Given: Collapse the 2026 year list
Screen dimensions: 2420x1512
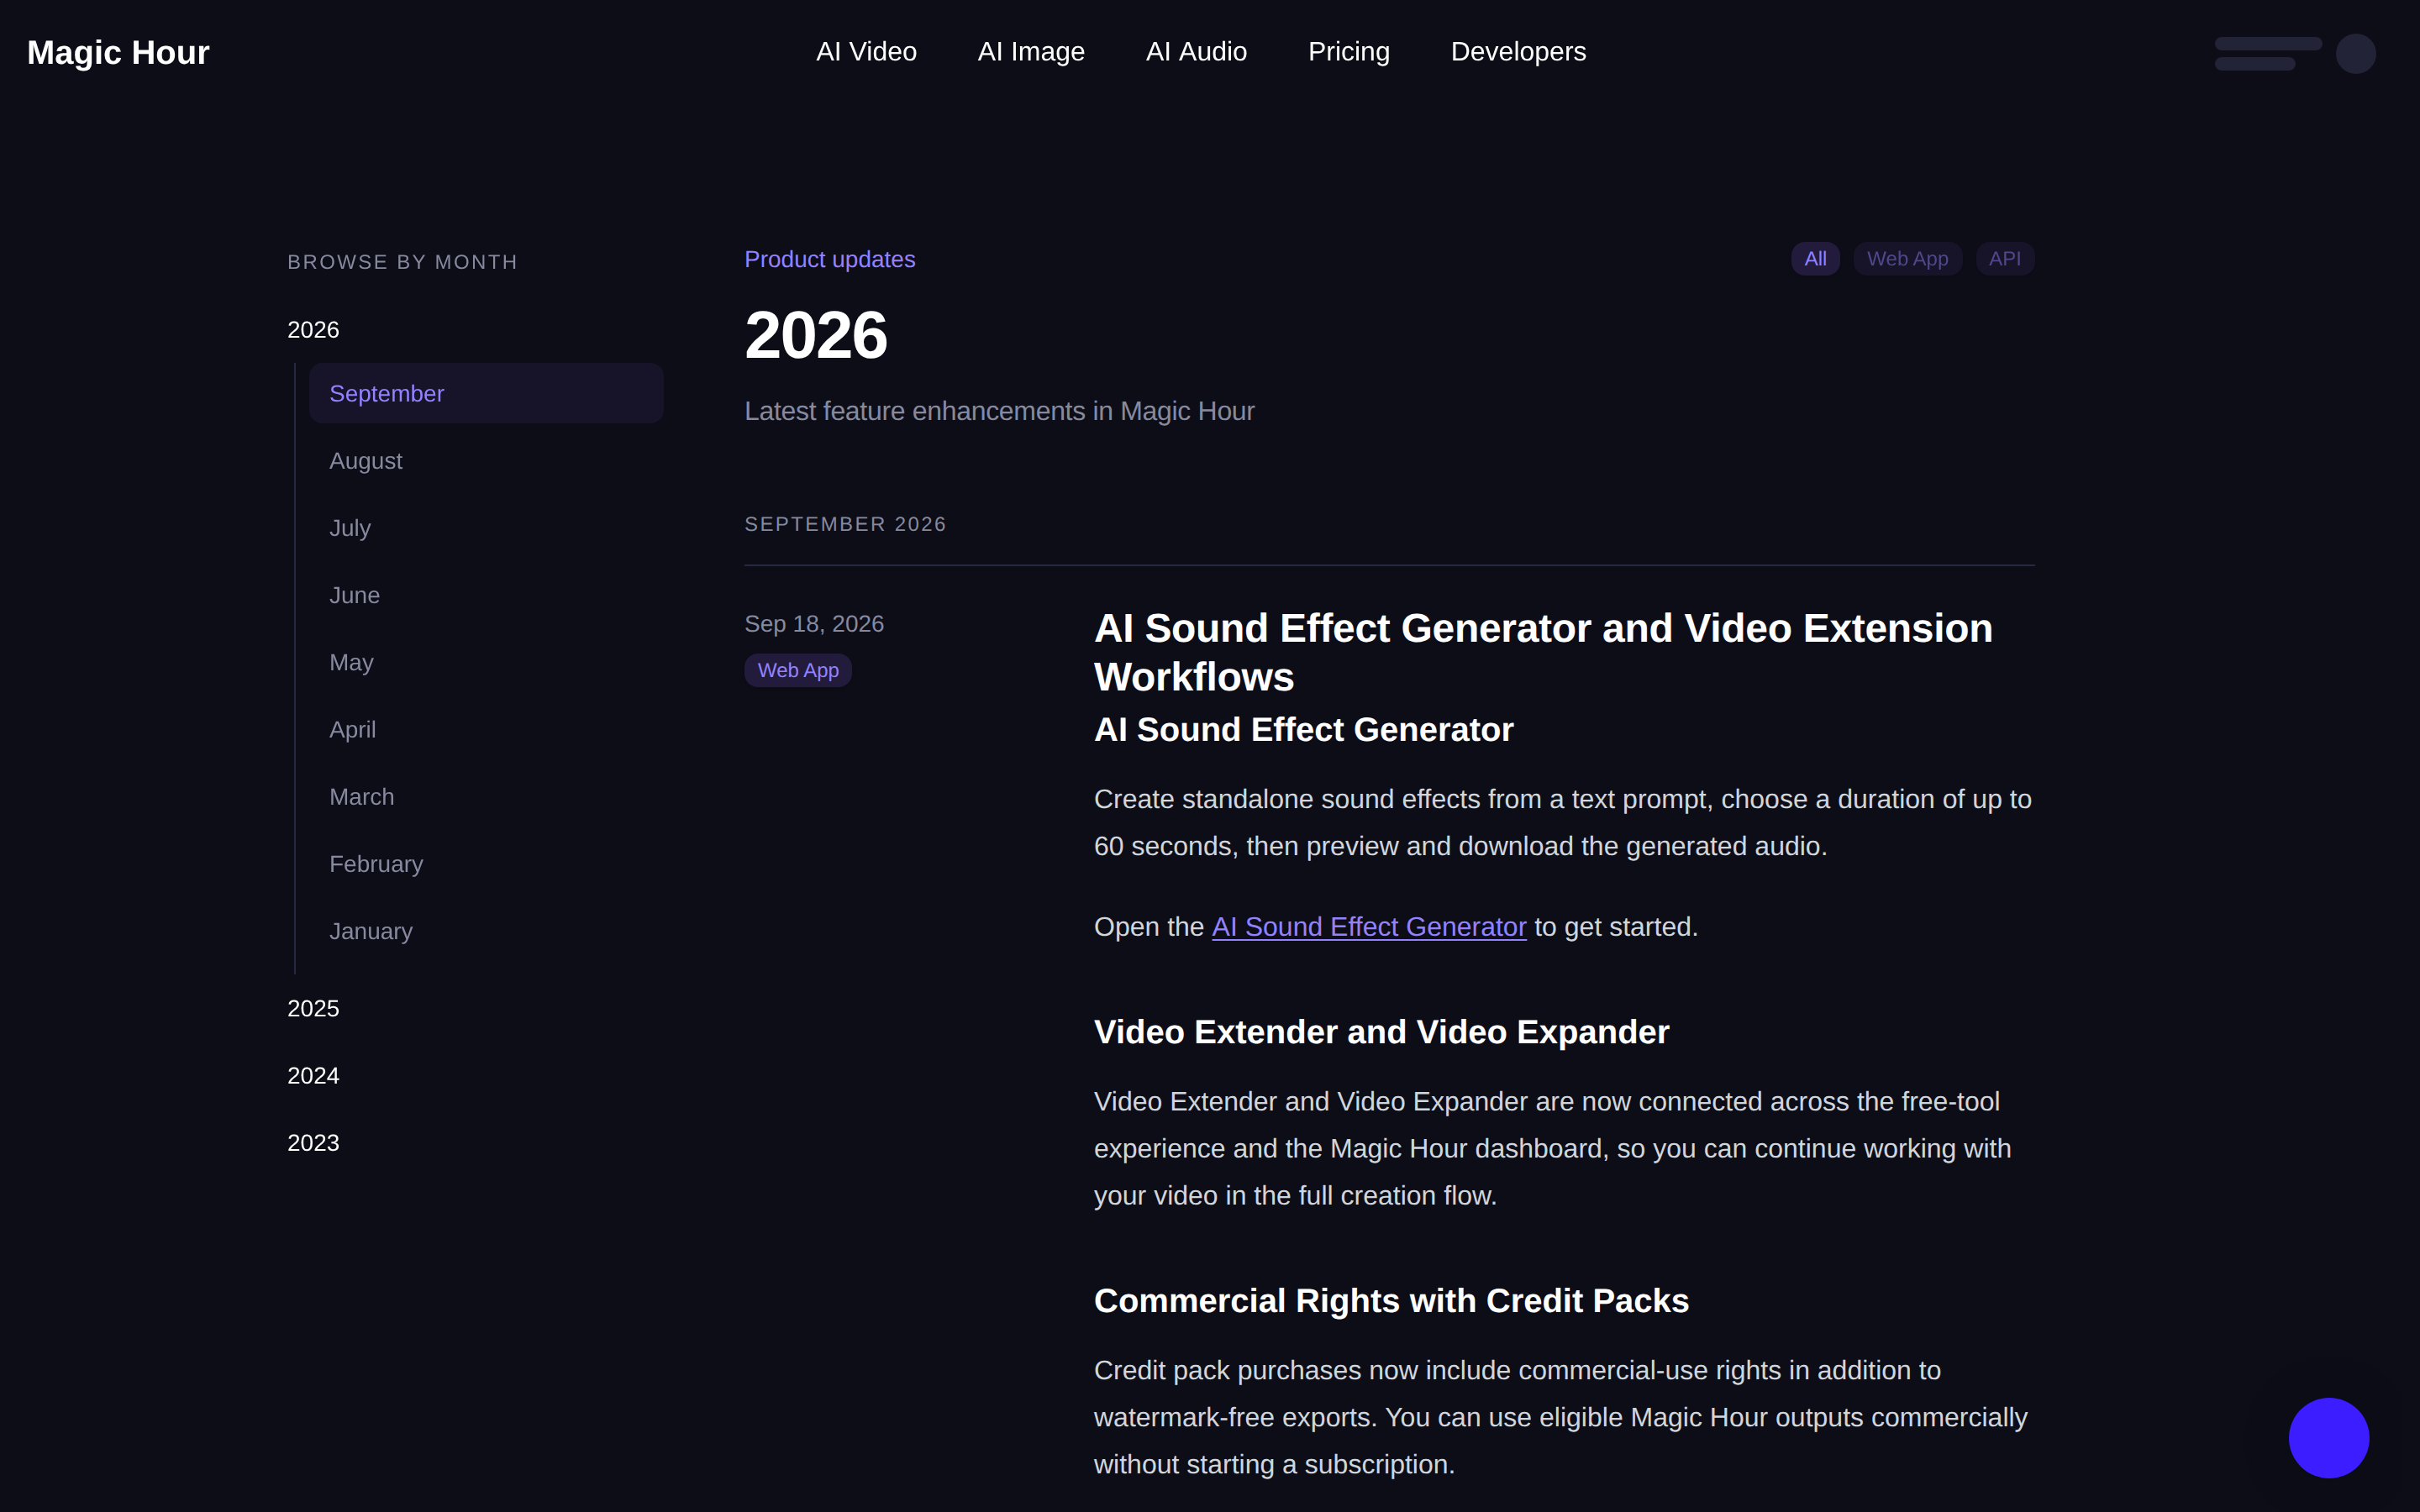Looking at the screenshot, I should point(313,329).
